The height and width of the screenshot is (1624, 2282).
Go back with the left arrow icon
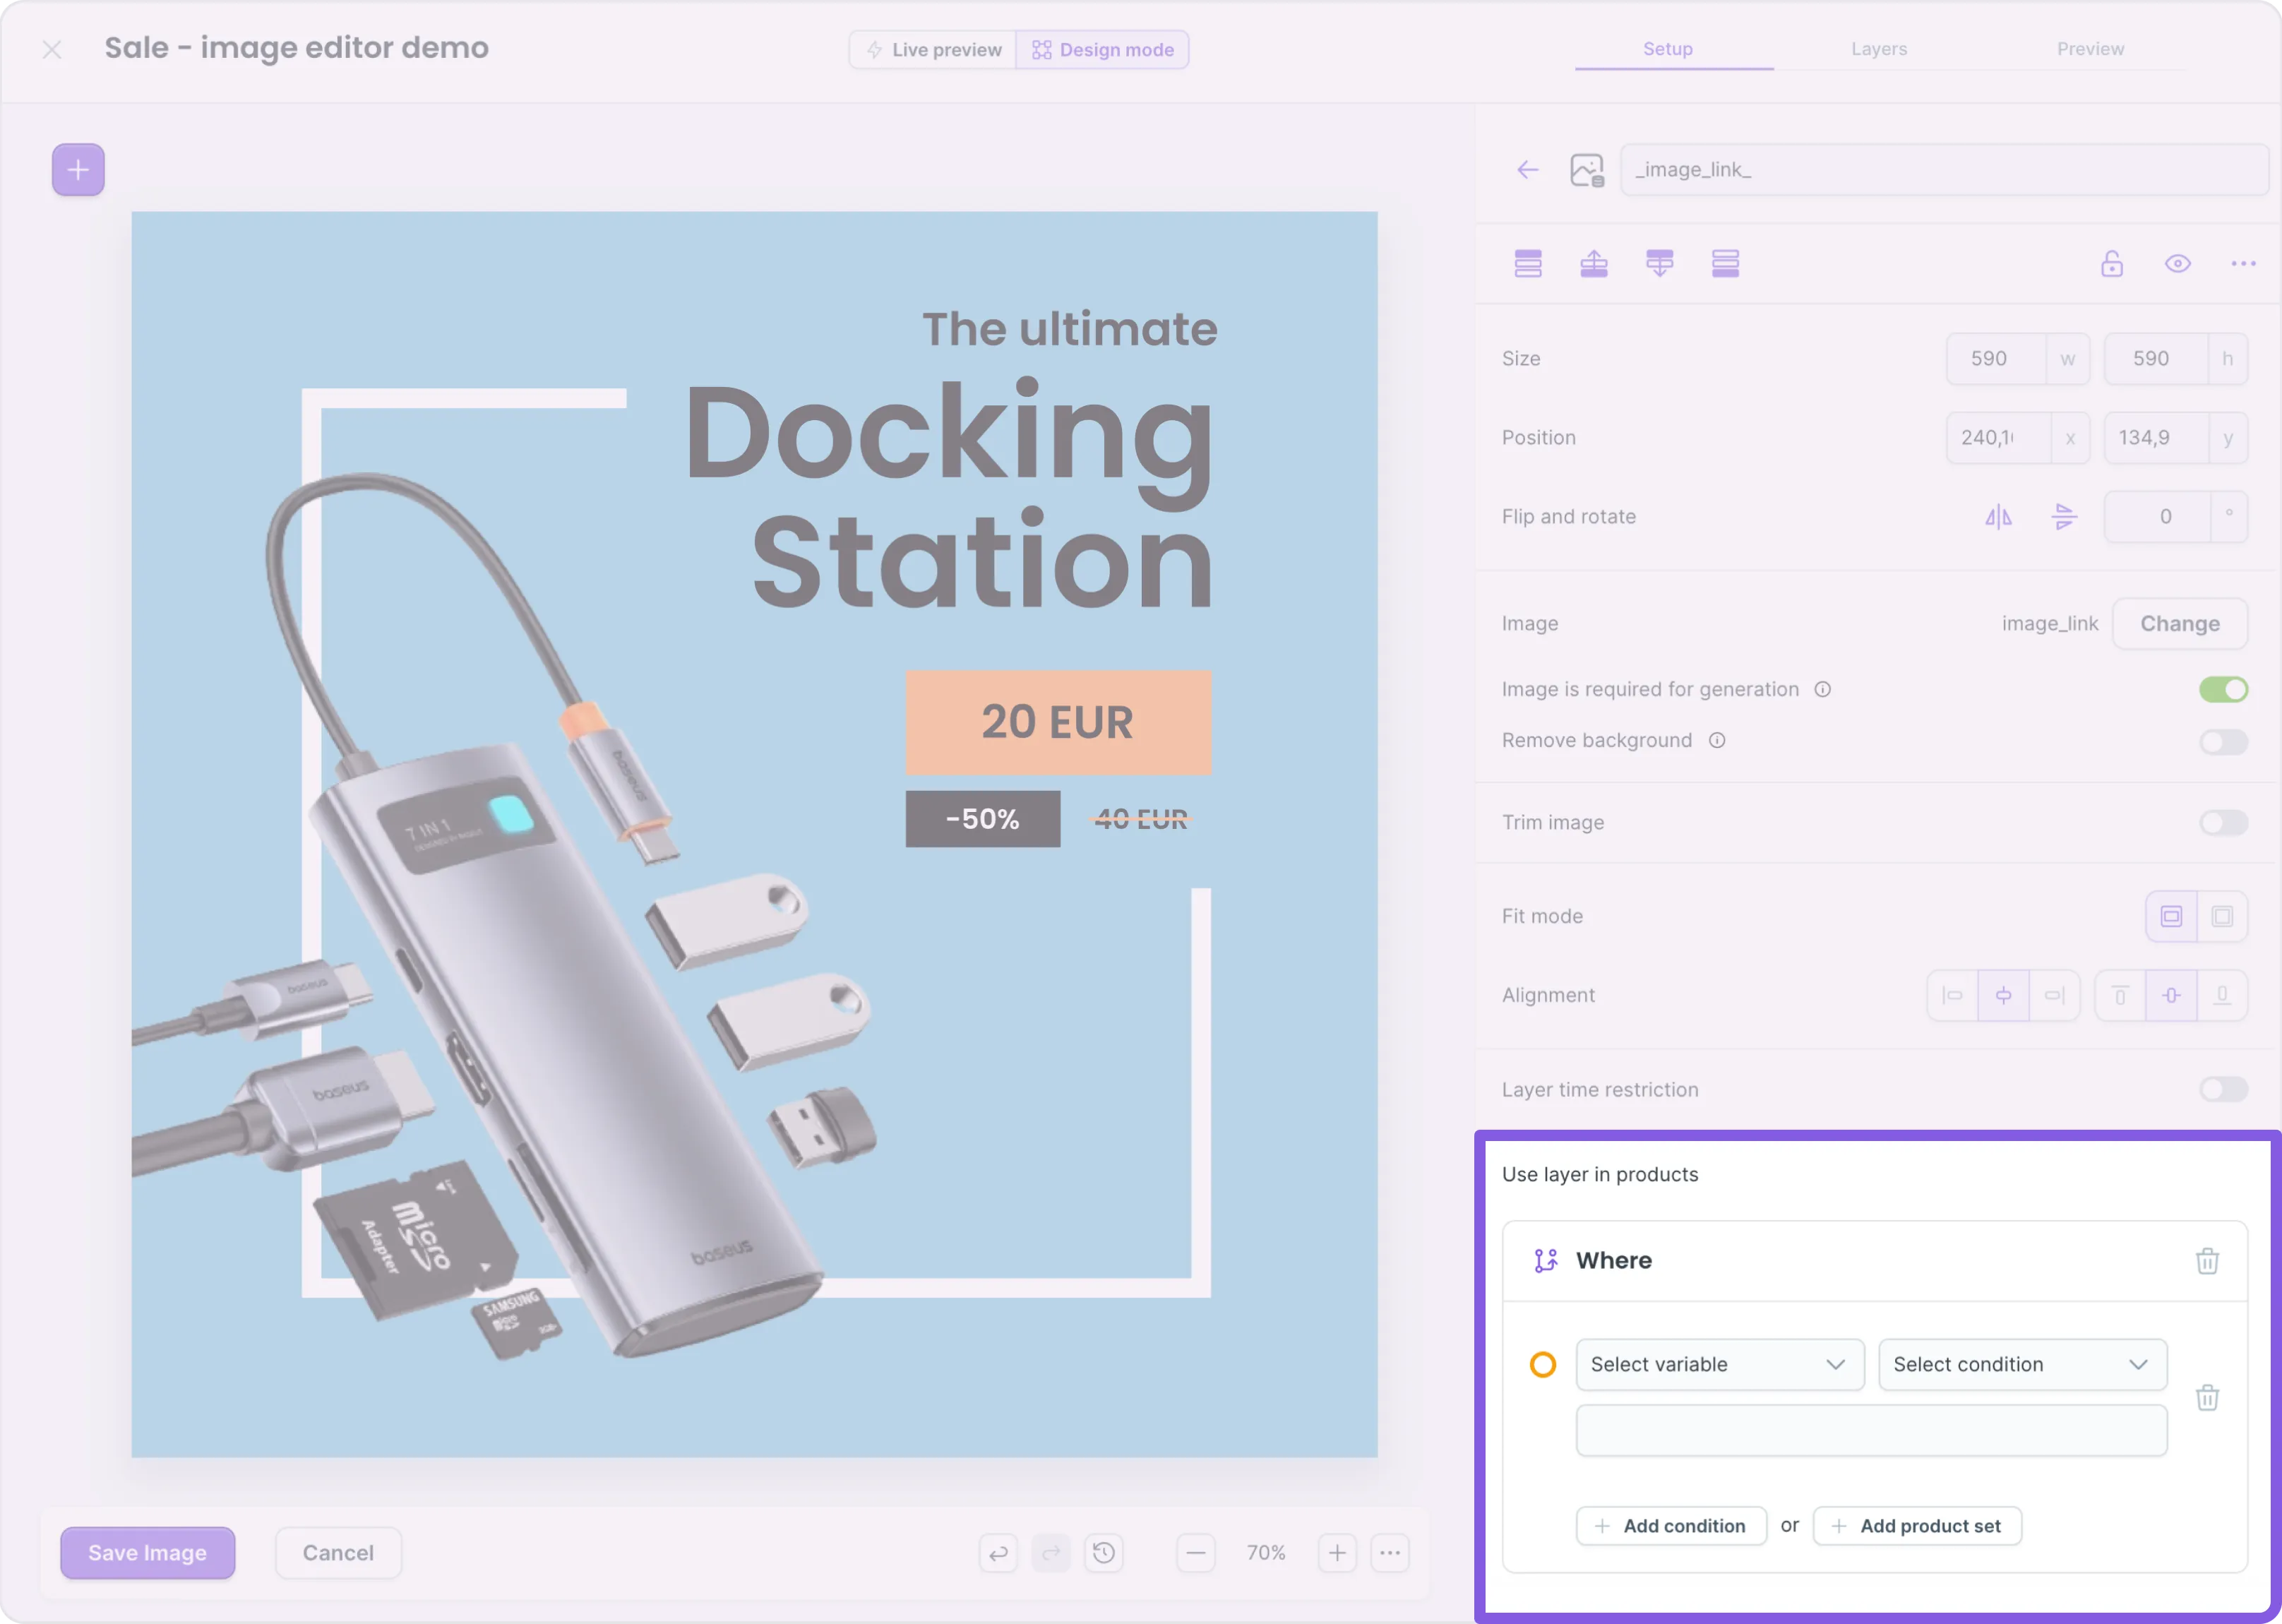tap(1527, 170)
